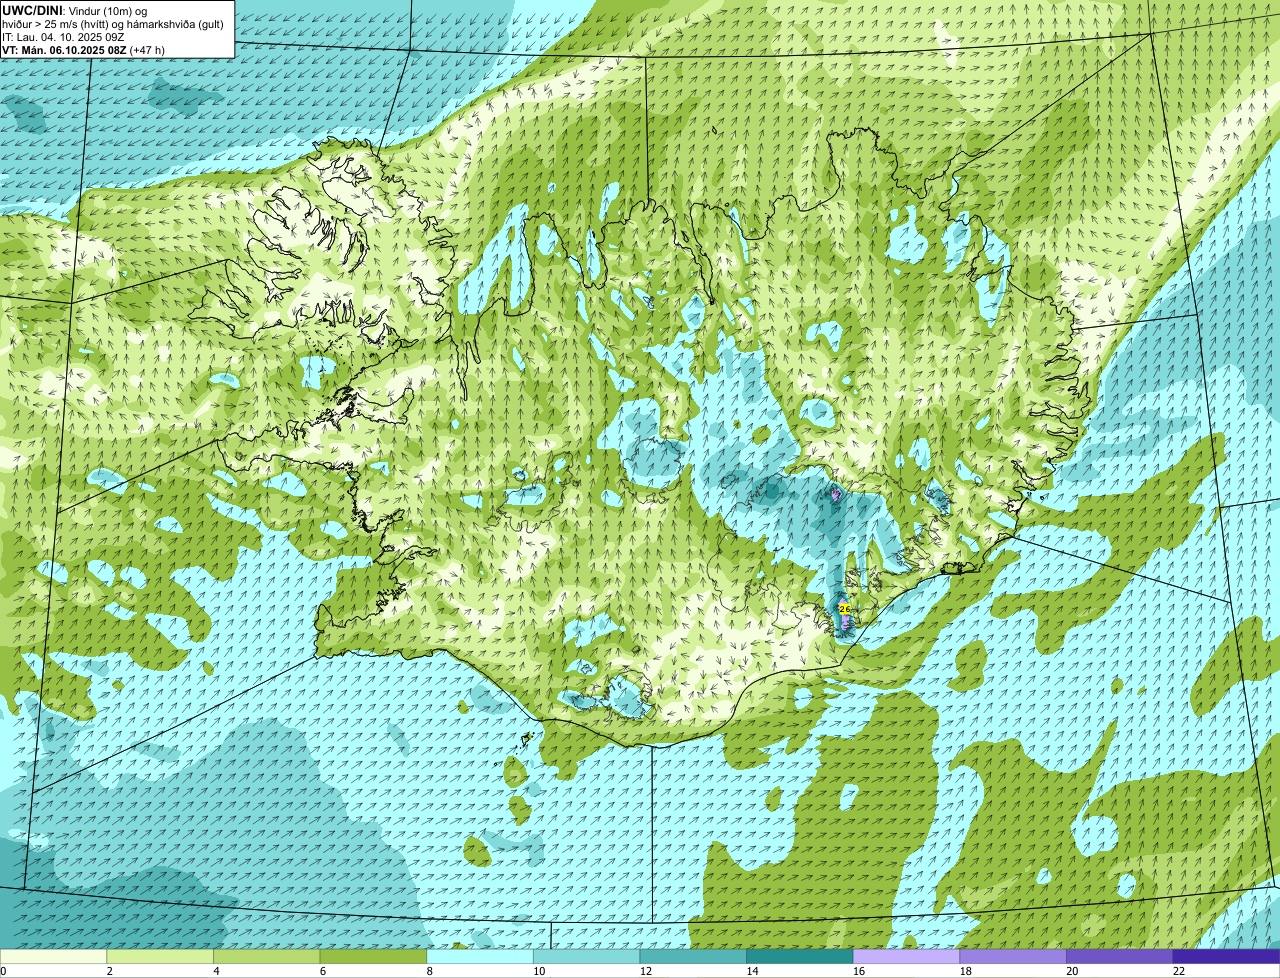Screen dimensions: 1280x978
Task: Select the 8–10 m/s light cyan swatch
Action: [480, 956]
